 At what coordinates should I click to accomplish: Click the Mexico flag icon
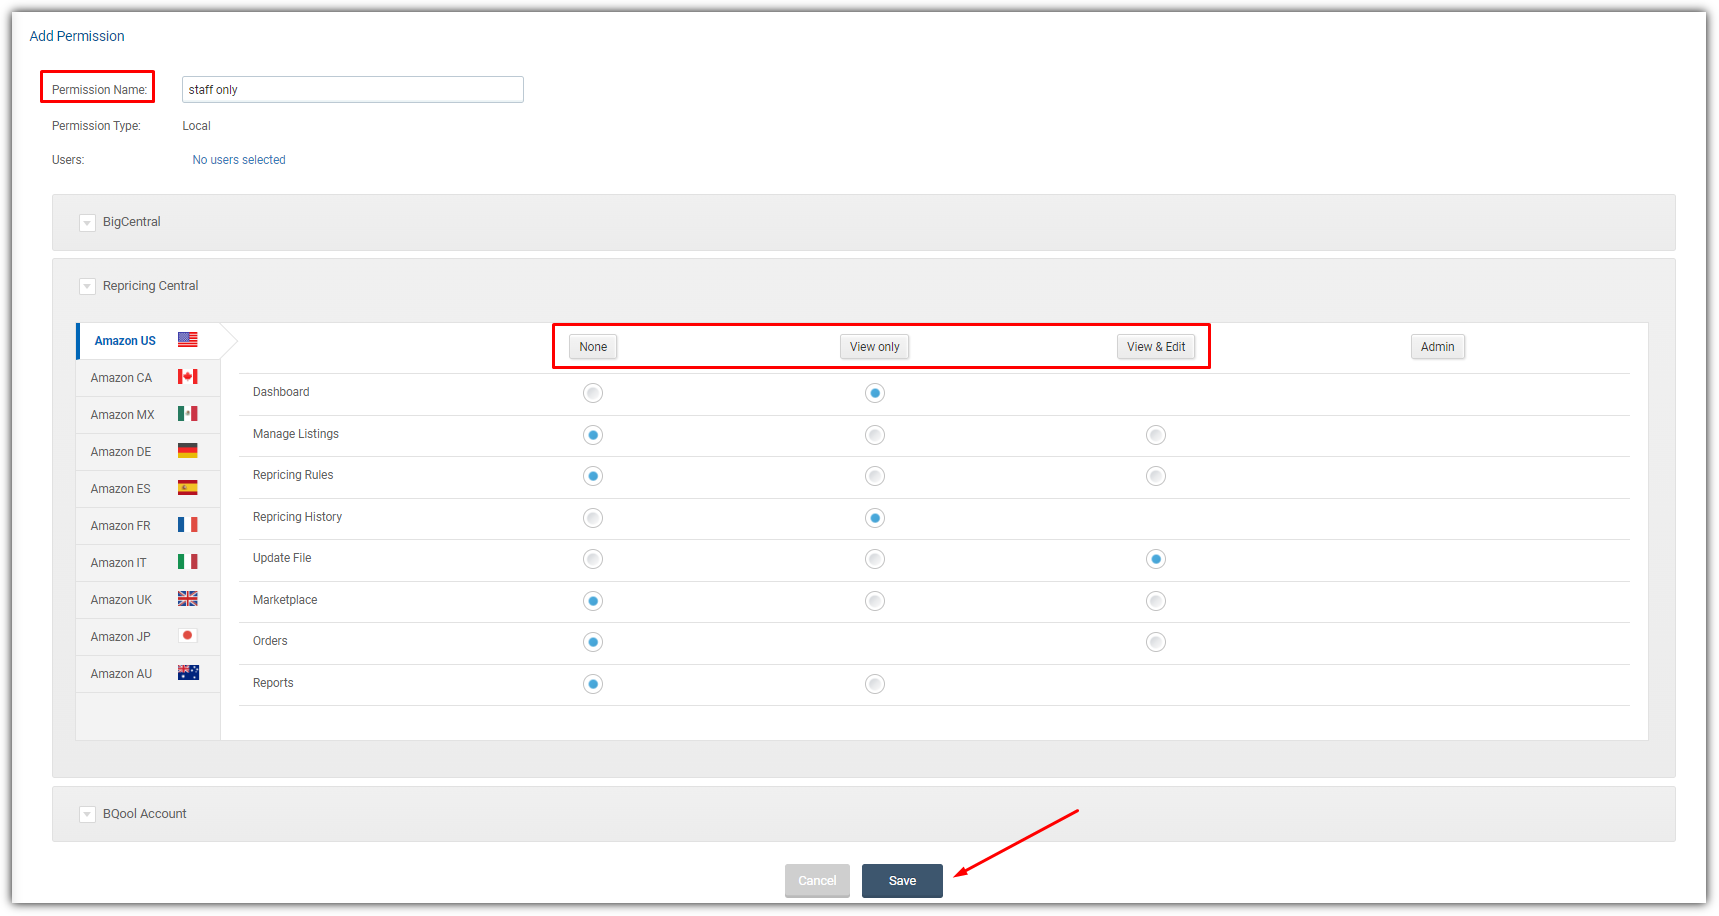click(187, 414)
